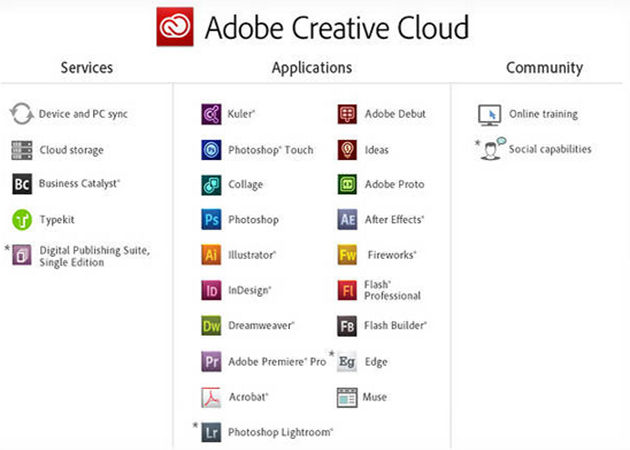Click the Fireworks Fw icon
Viewport: 630px width, 450px height.
click(347, 255)
